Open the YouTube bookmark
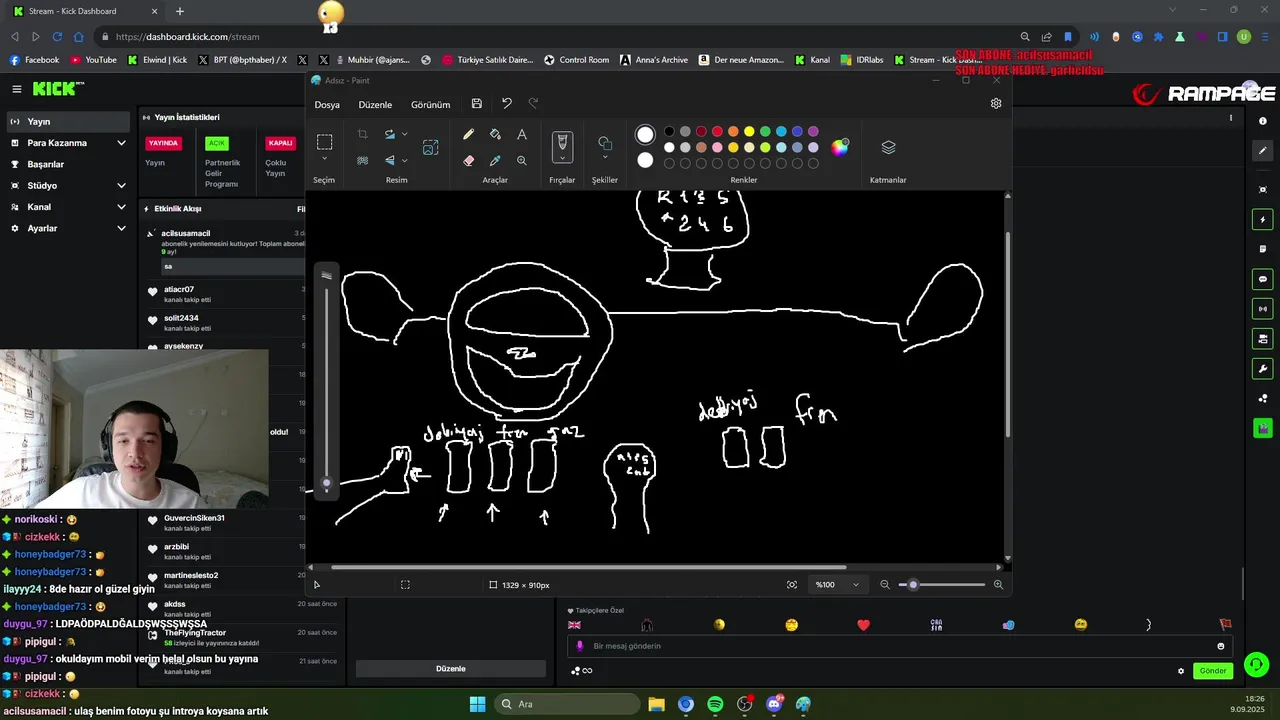This screenshot has height=720, width=1280. 93,60
